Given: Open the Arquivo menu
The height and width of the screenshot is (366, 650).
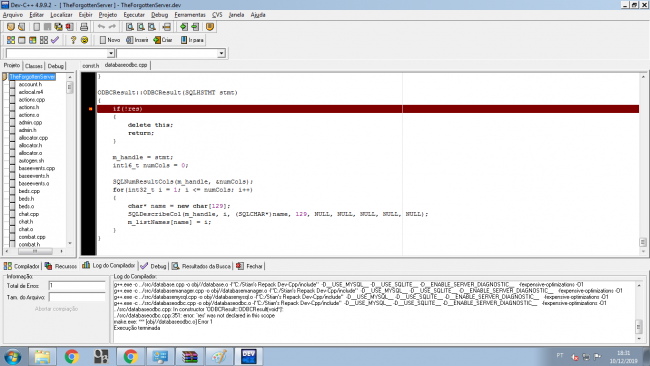Looking at the screenshot, I should (x=13, y=15).
